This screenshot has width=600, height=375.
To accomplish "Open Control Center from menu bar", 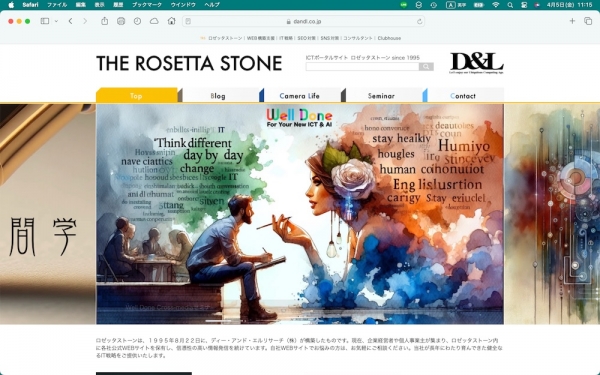I will click(x=524, y=5).
